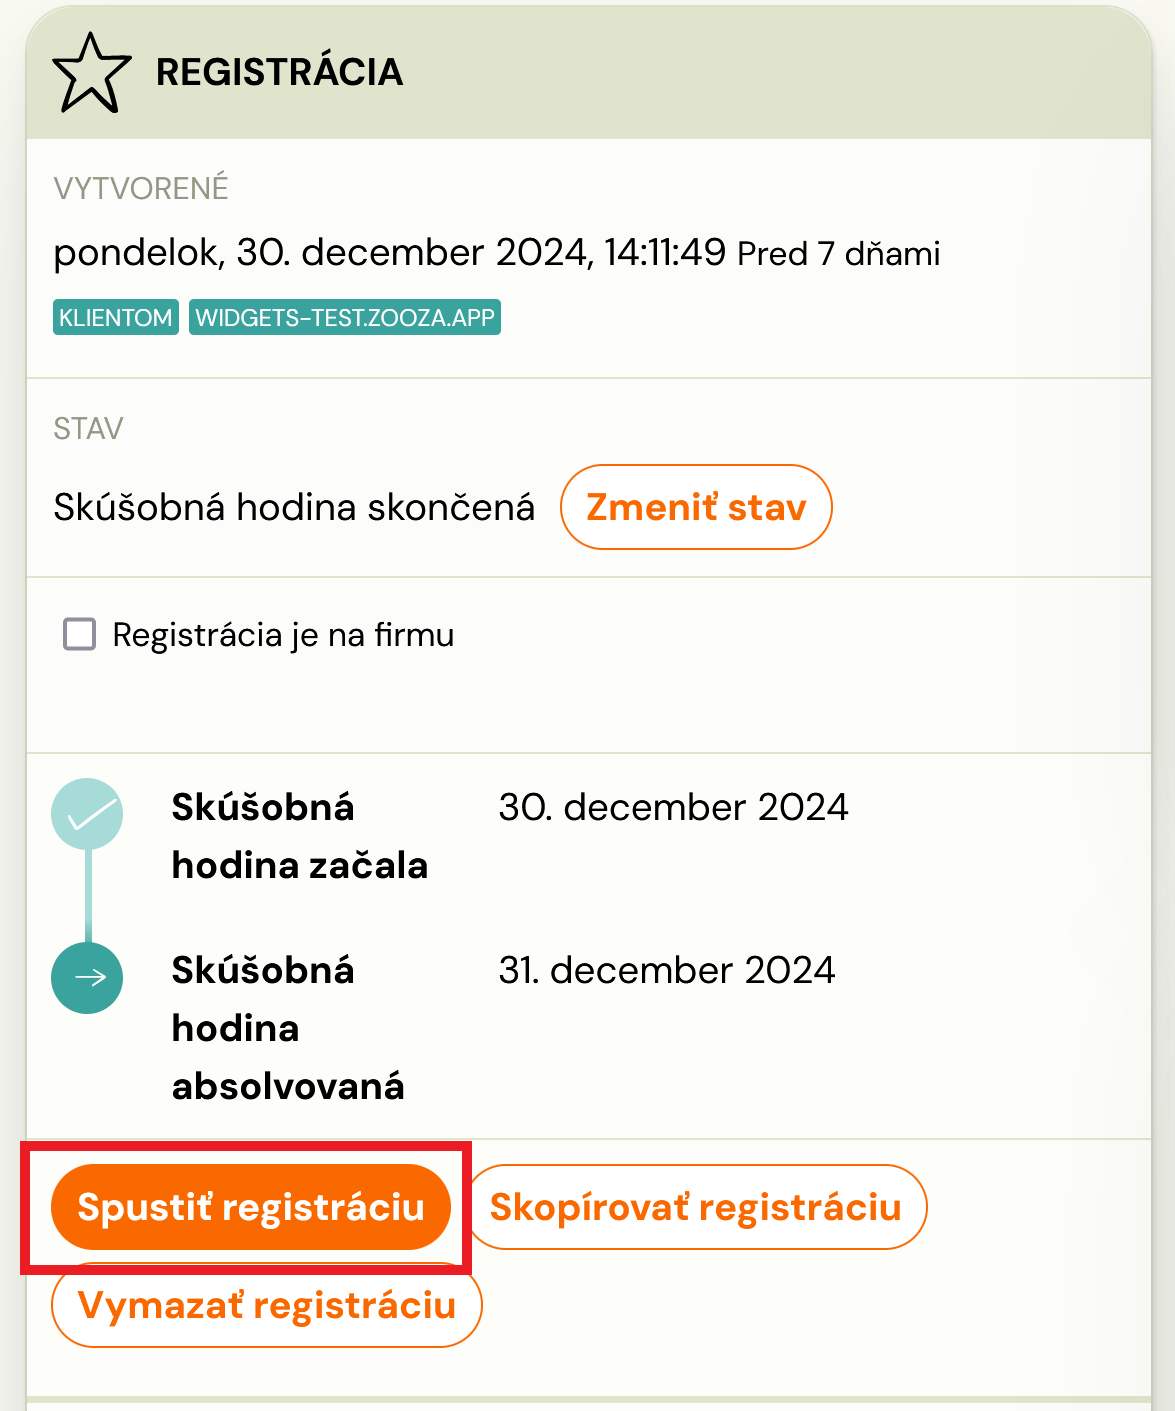Viewport: 1175px width, 1411px height.
Task: Click the Registrácia je na firmu label
Action: tap(283, 635)
